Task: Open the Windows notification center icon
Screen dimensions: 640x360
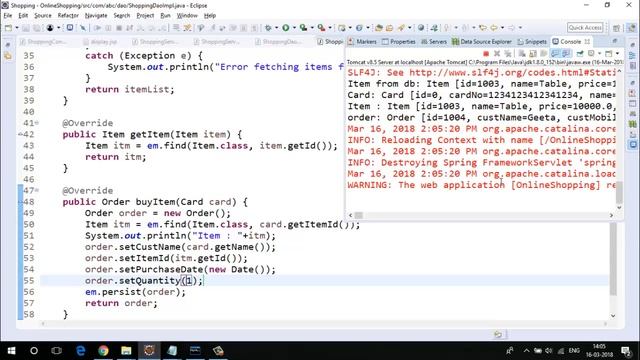Action: point(626,351)
